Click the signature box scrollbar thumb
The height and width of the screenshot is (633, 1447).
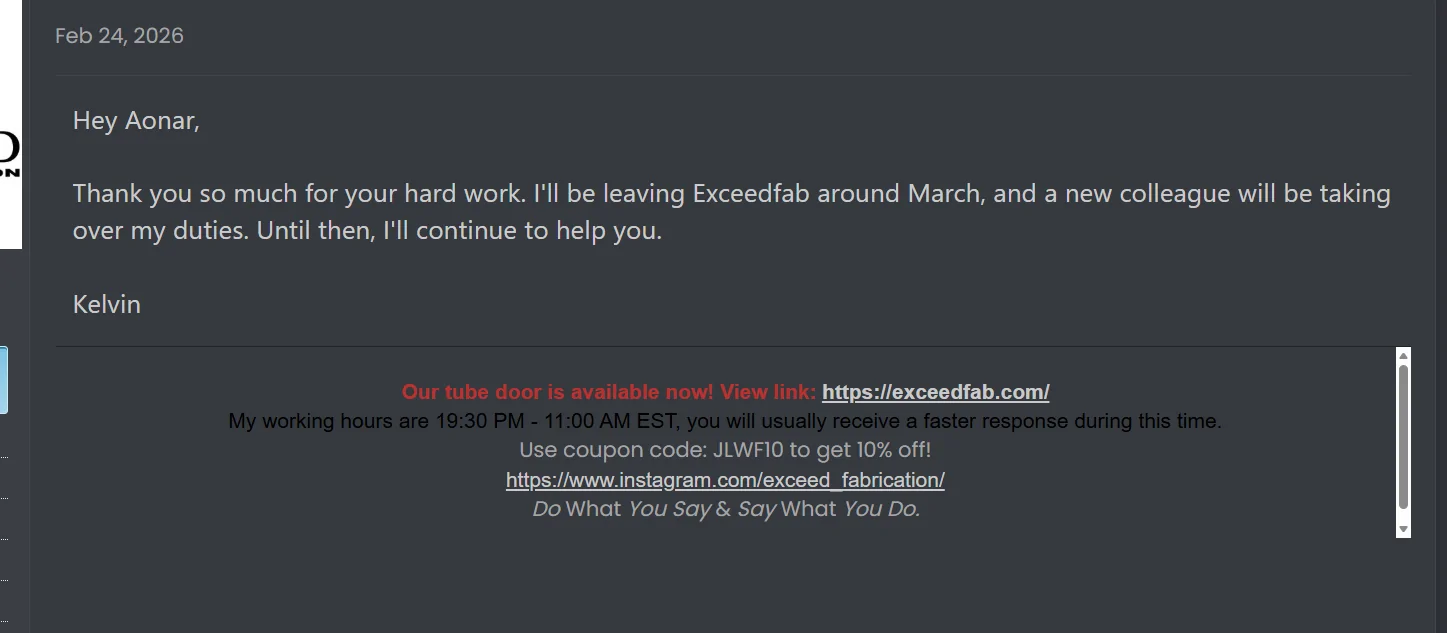coord(1403,437)
